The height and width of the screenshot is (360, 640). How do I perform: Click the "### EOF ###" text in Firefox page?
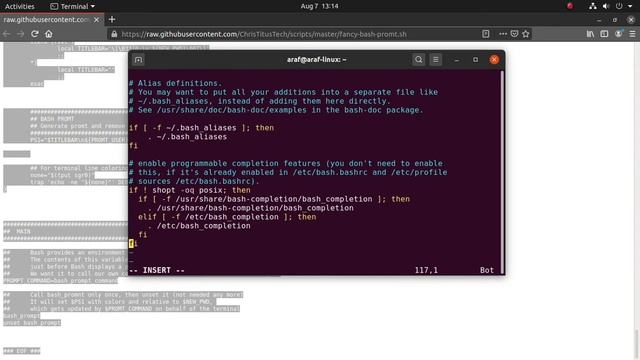[x=22, y=351]
